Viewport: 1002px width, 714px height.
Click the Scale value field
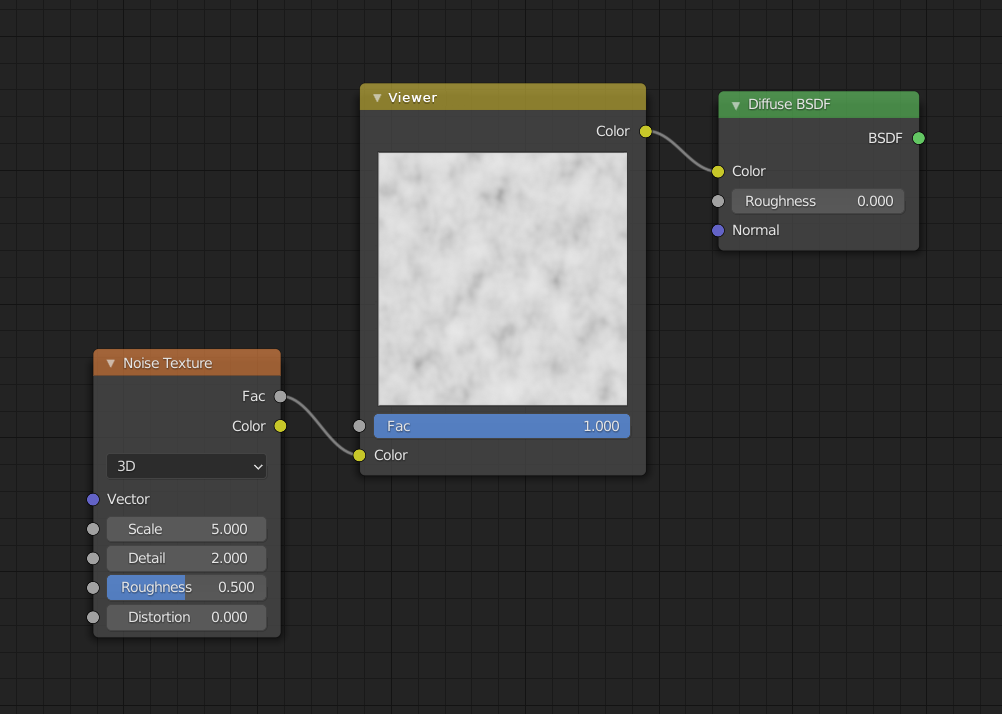[x=186, y=529]
